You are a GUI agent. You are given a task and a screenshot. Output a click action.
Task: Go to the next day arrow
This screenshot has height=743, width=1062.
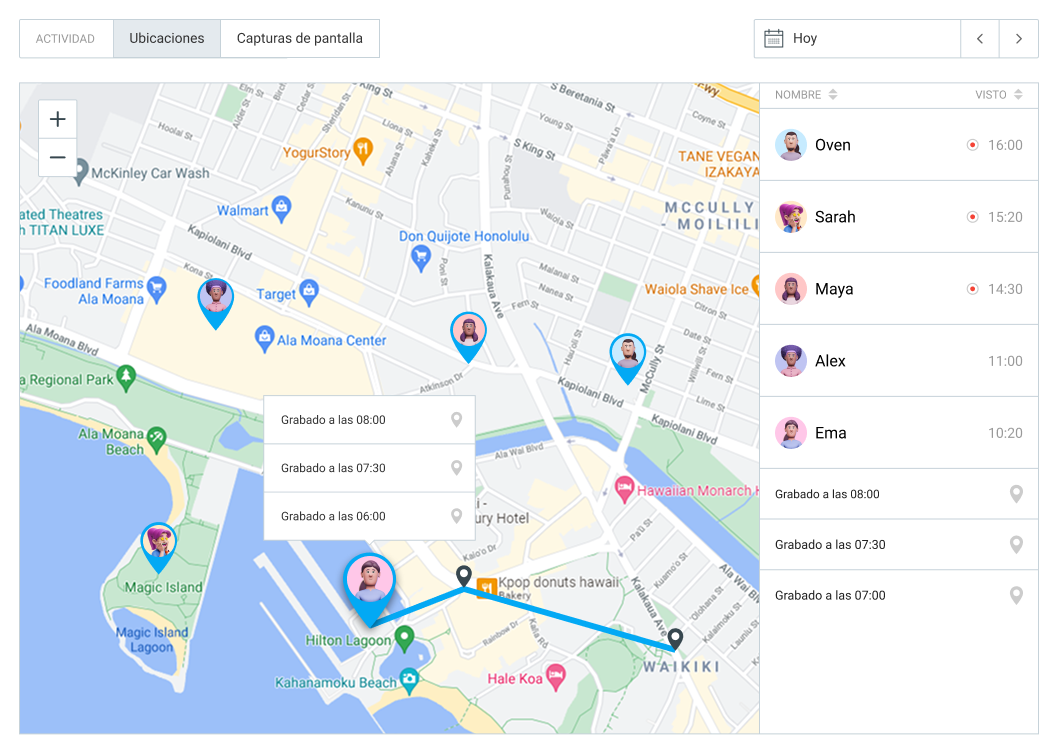[1019, 39]
